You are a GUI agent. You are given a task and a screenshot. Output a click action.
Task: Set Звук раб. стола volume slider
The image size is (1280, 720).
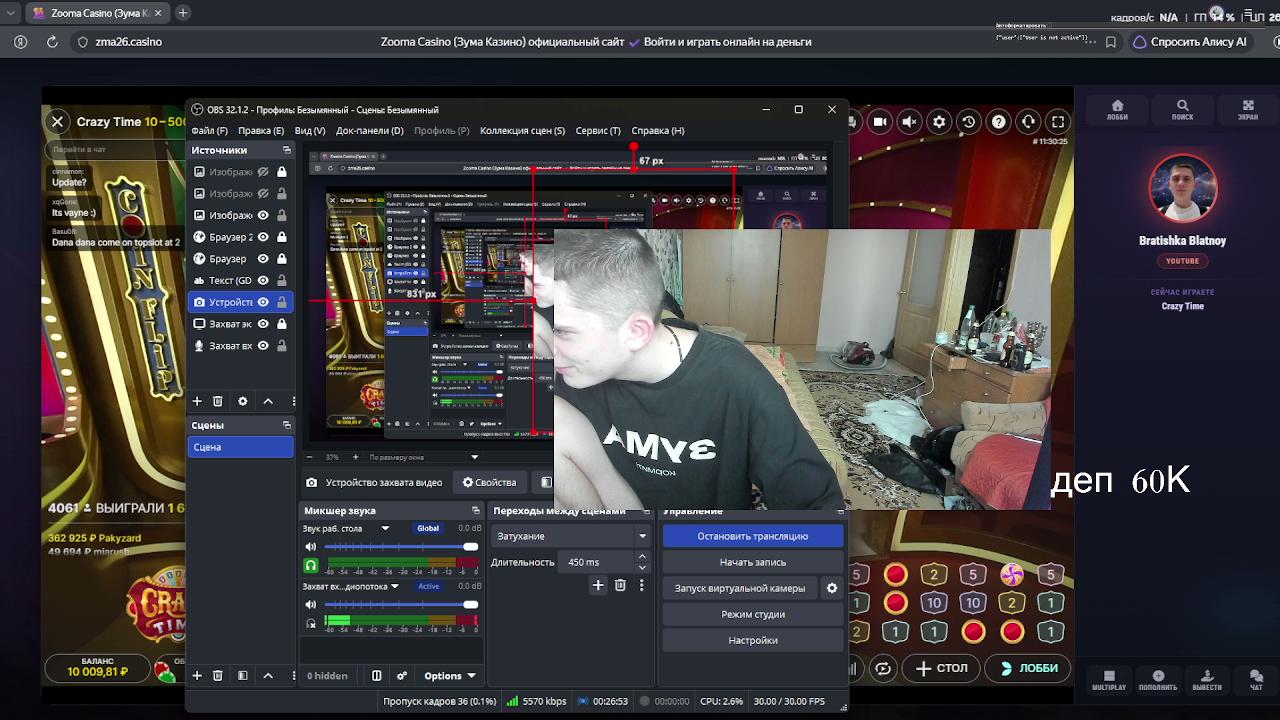click(401, 547)
